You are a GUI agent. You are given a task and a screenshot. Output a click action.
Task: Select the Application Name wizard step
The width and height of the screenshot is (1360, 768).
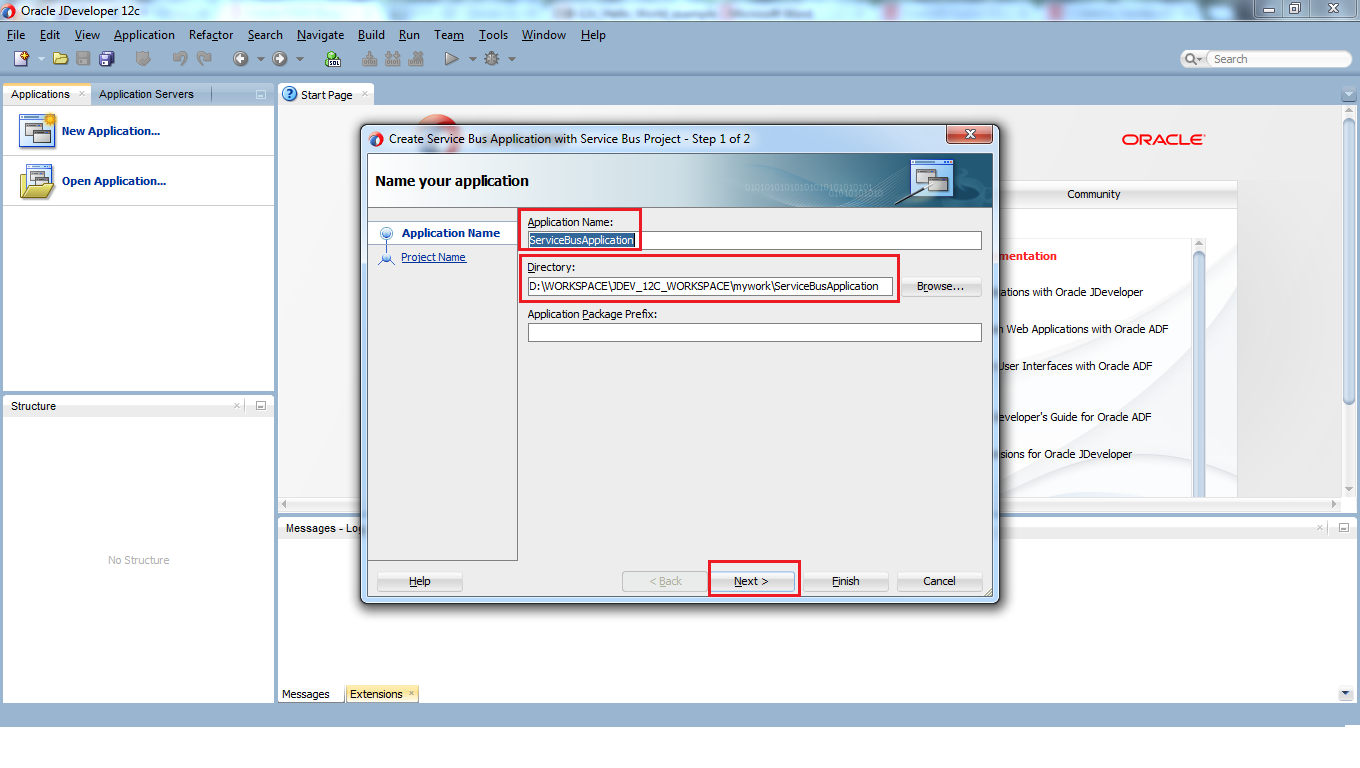pos(450,233)
